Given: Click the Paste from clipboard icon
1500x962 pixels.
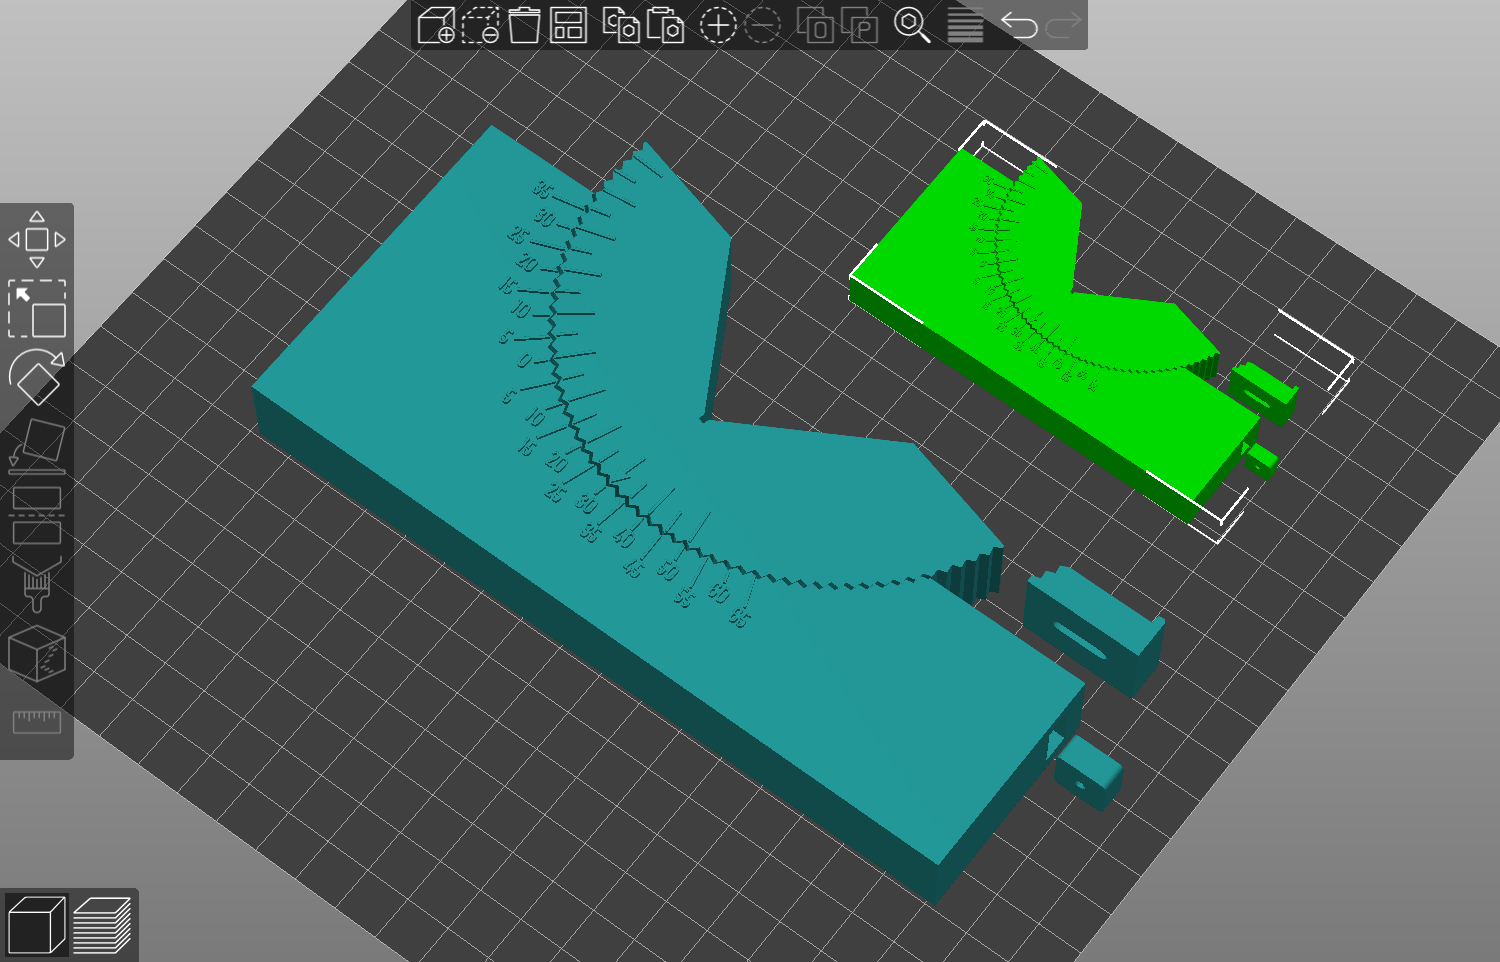Looking at the screenshot, I should [665, 25].
